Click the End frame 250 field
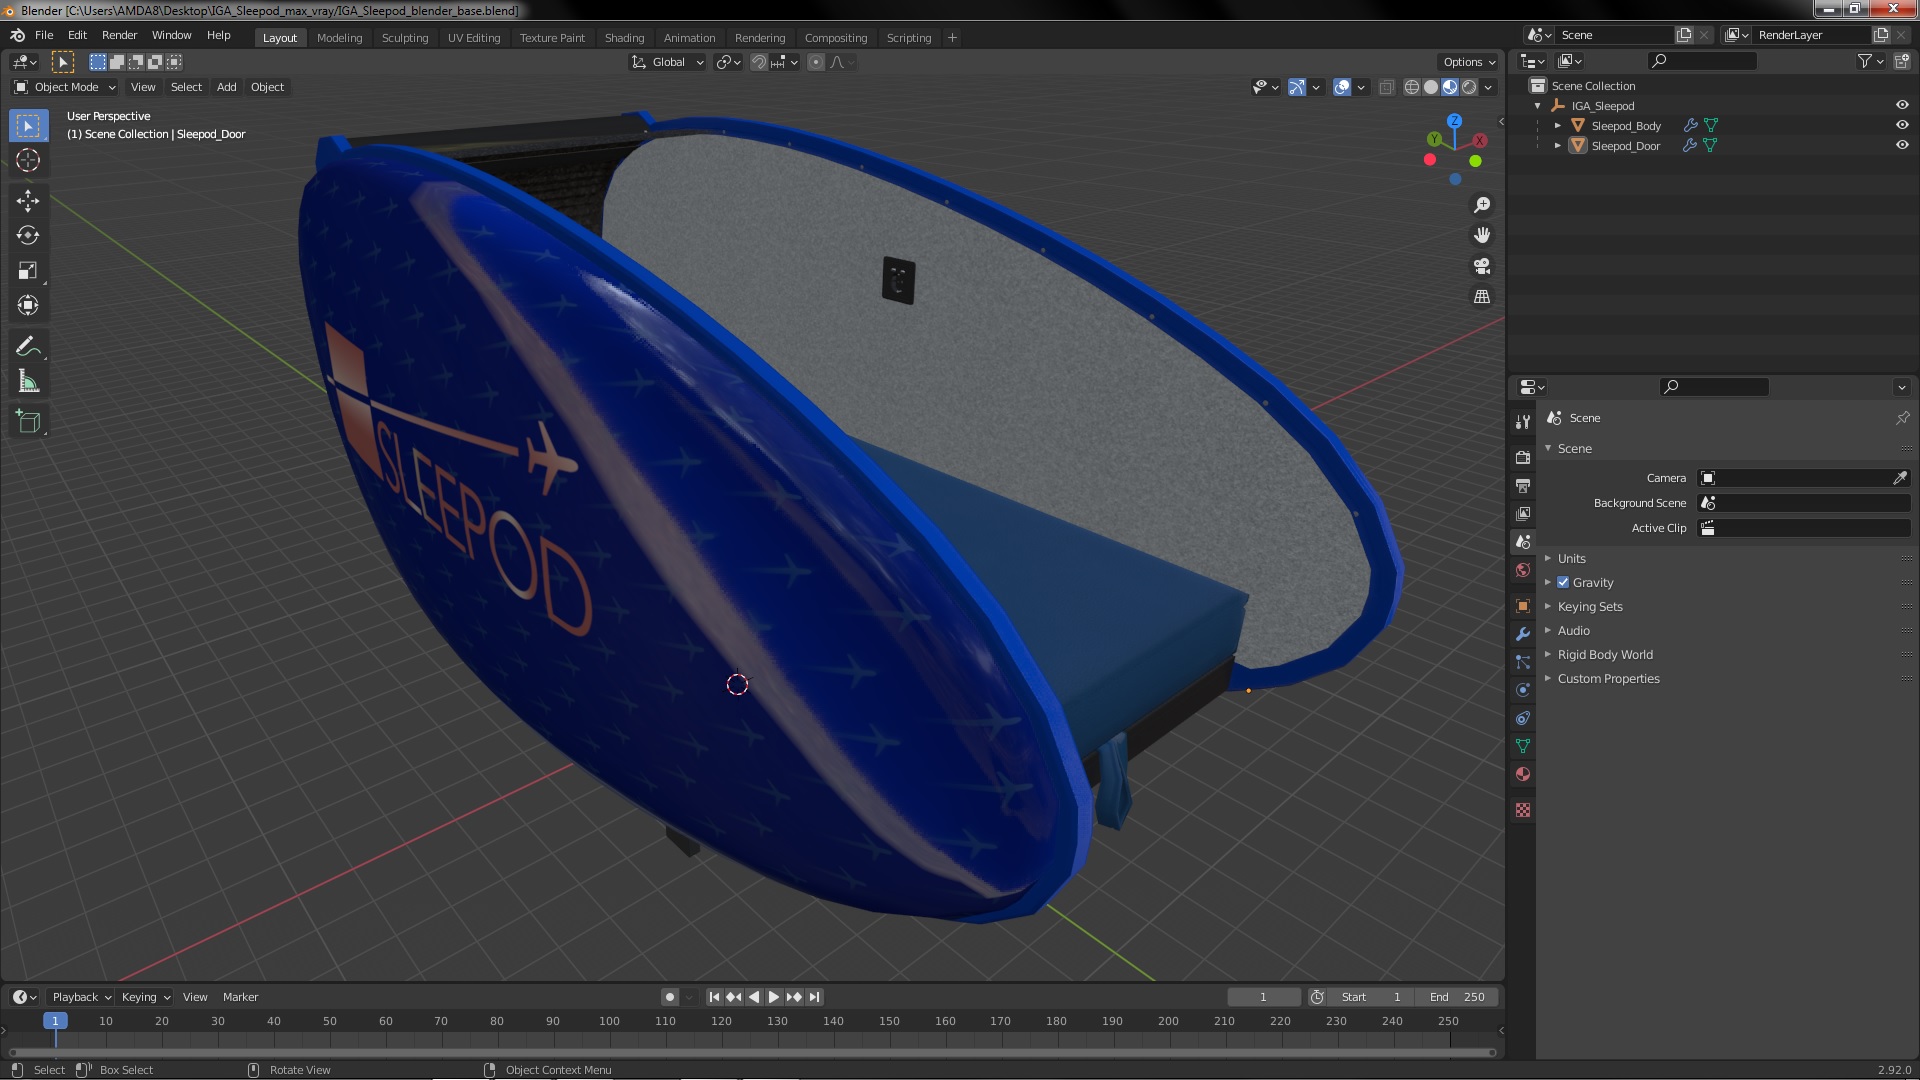The width and height of the screenshot is (1920, 1080). click(x=1457, y=997)
